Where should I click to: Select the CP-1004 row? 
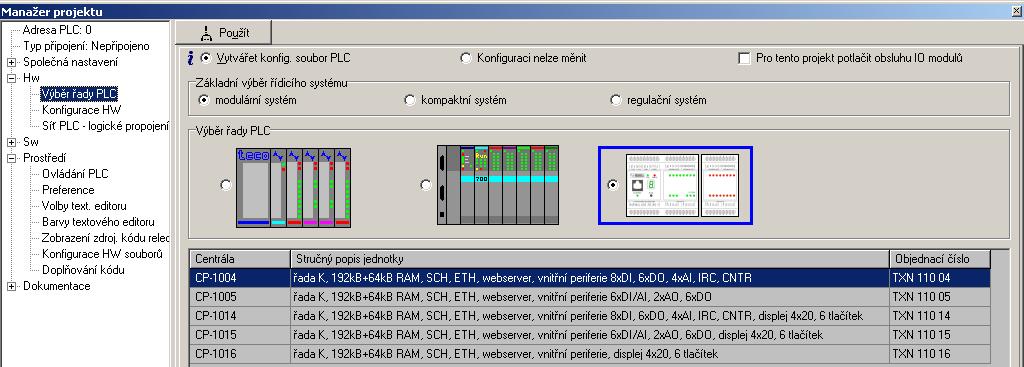(x=590, y=278)
